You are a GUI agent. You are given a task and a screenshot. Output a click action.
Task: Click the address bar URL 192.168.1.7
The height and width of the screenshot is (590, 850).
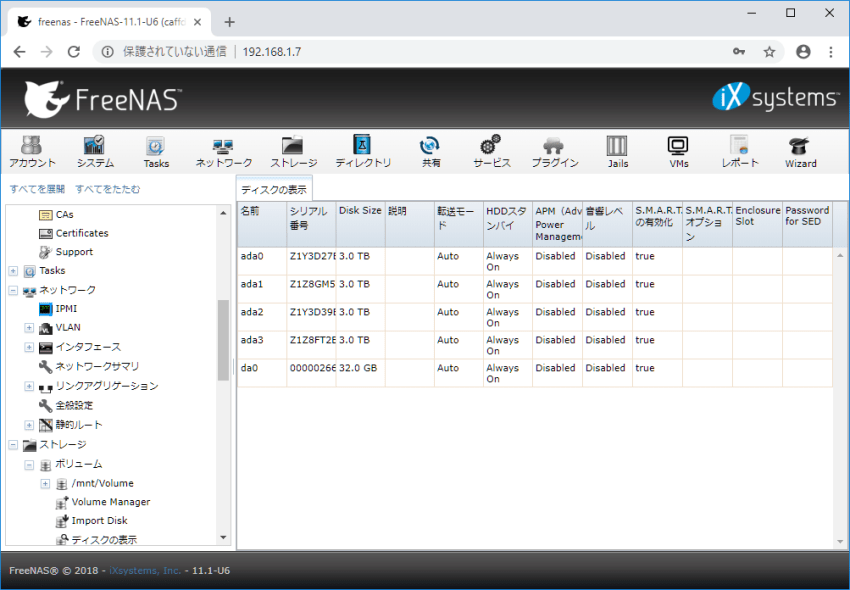click(x=272, y=52)
